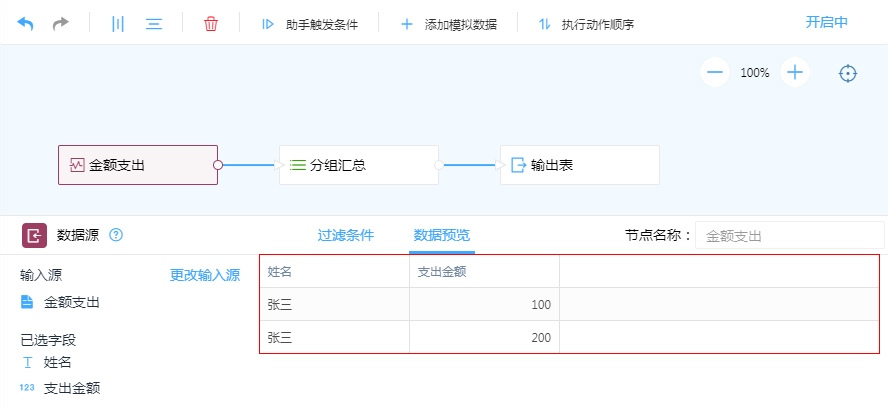Screen dimensions: 888x410
Task: Toggle the 开启中 status
Action: coord(827,22)
